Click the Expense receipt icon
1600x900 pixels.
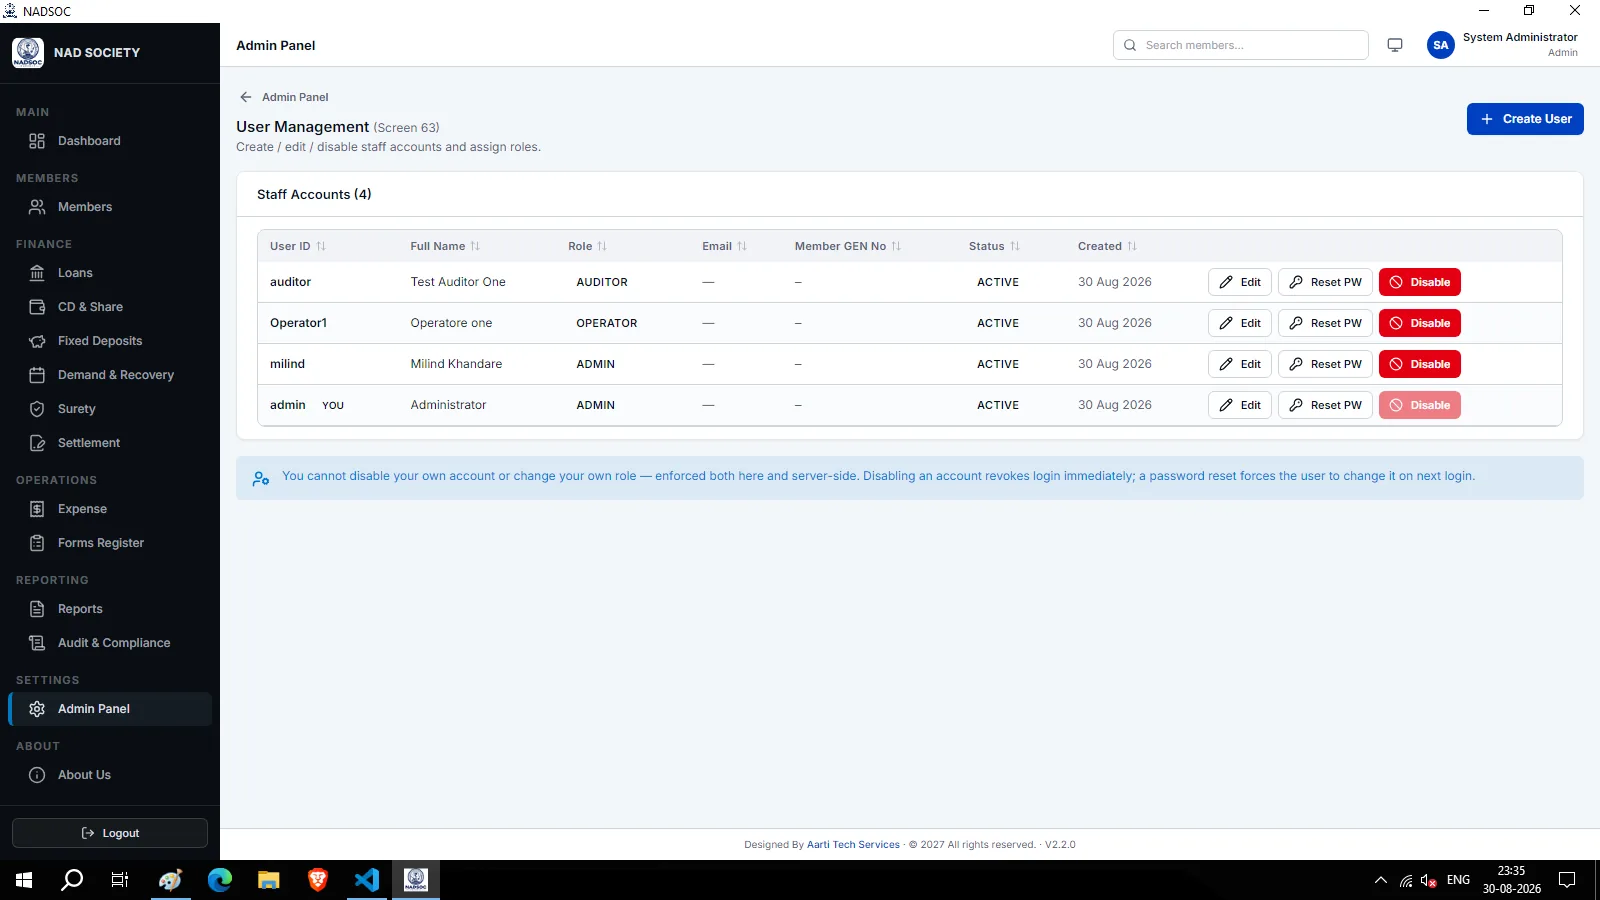37,509
